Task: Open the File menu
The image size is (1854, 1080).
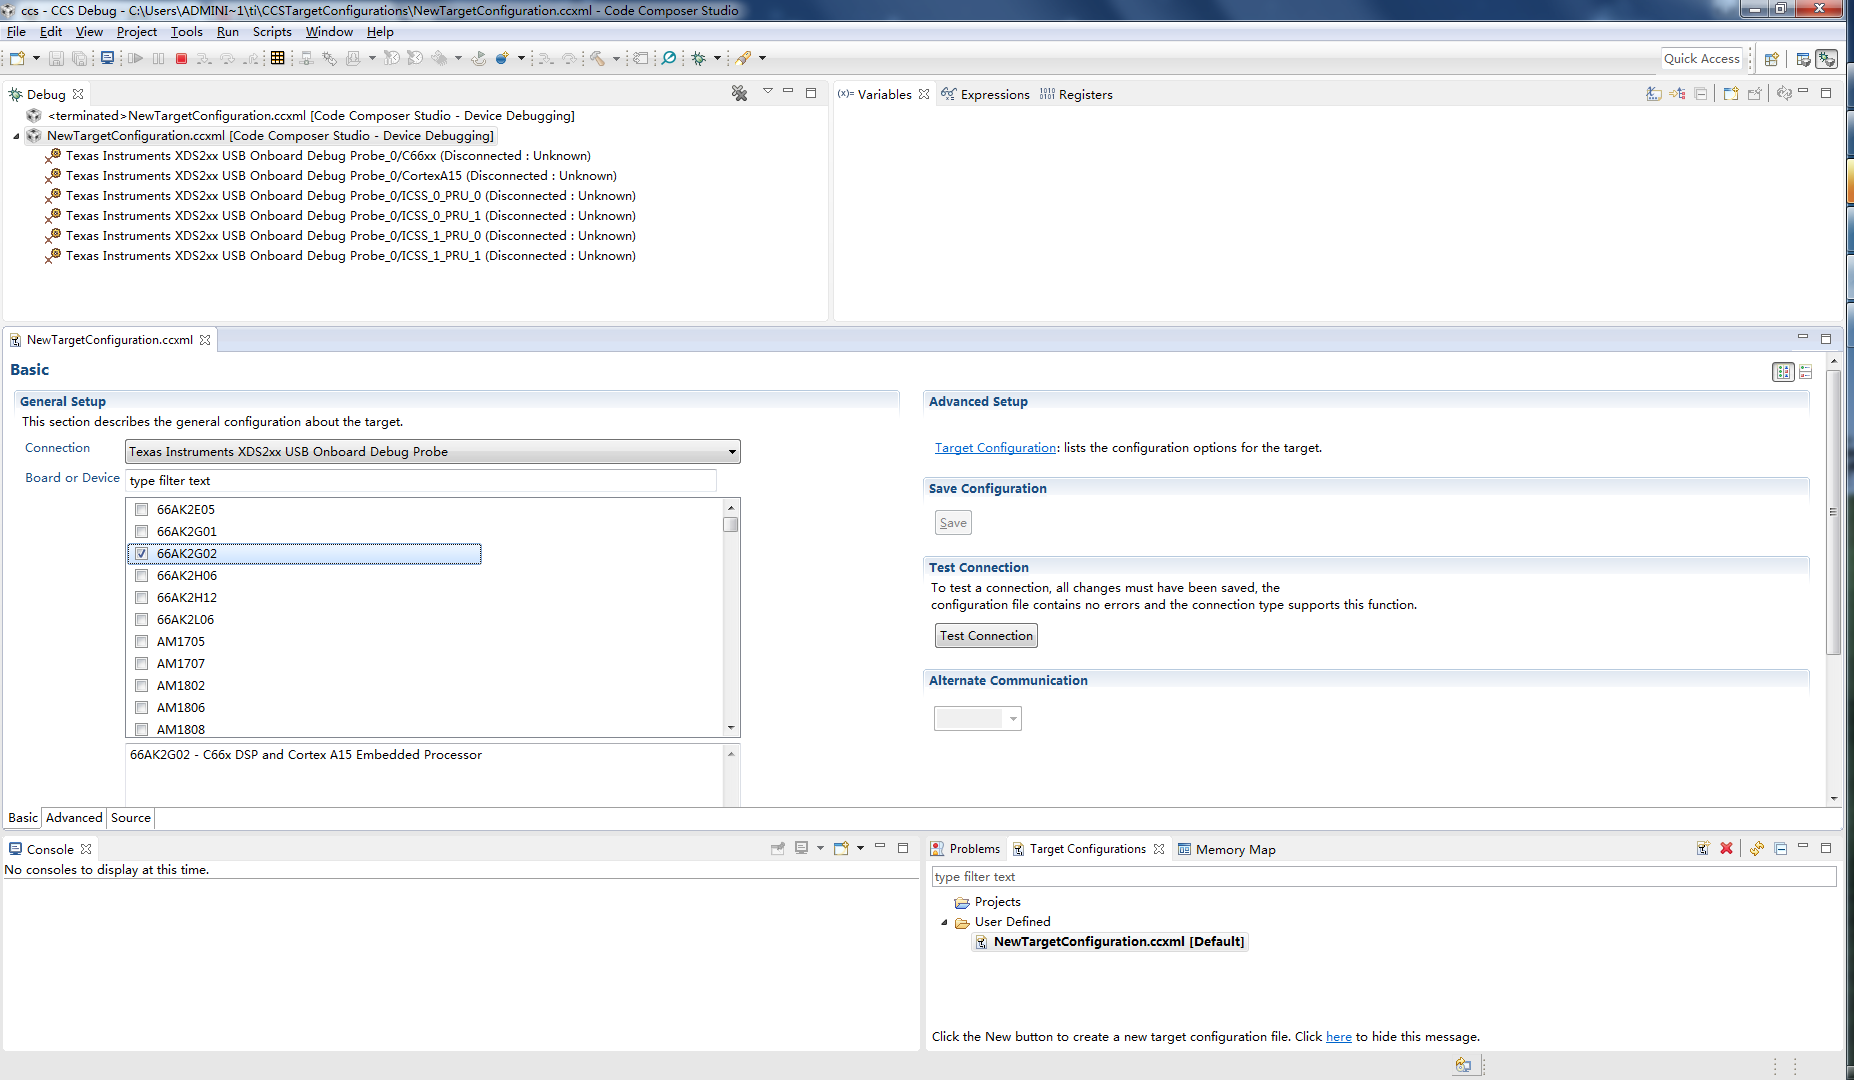Action: 16,32
